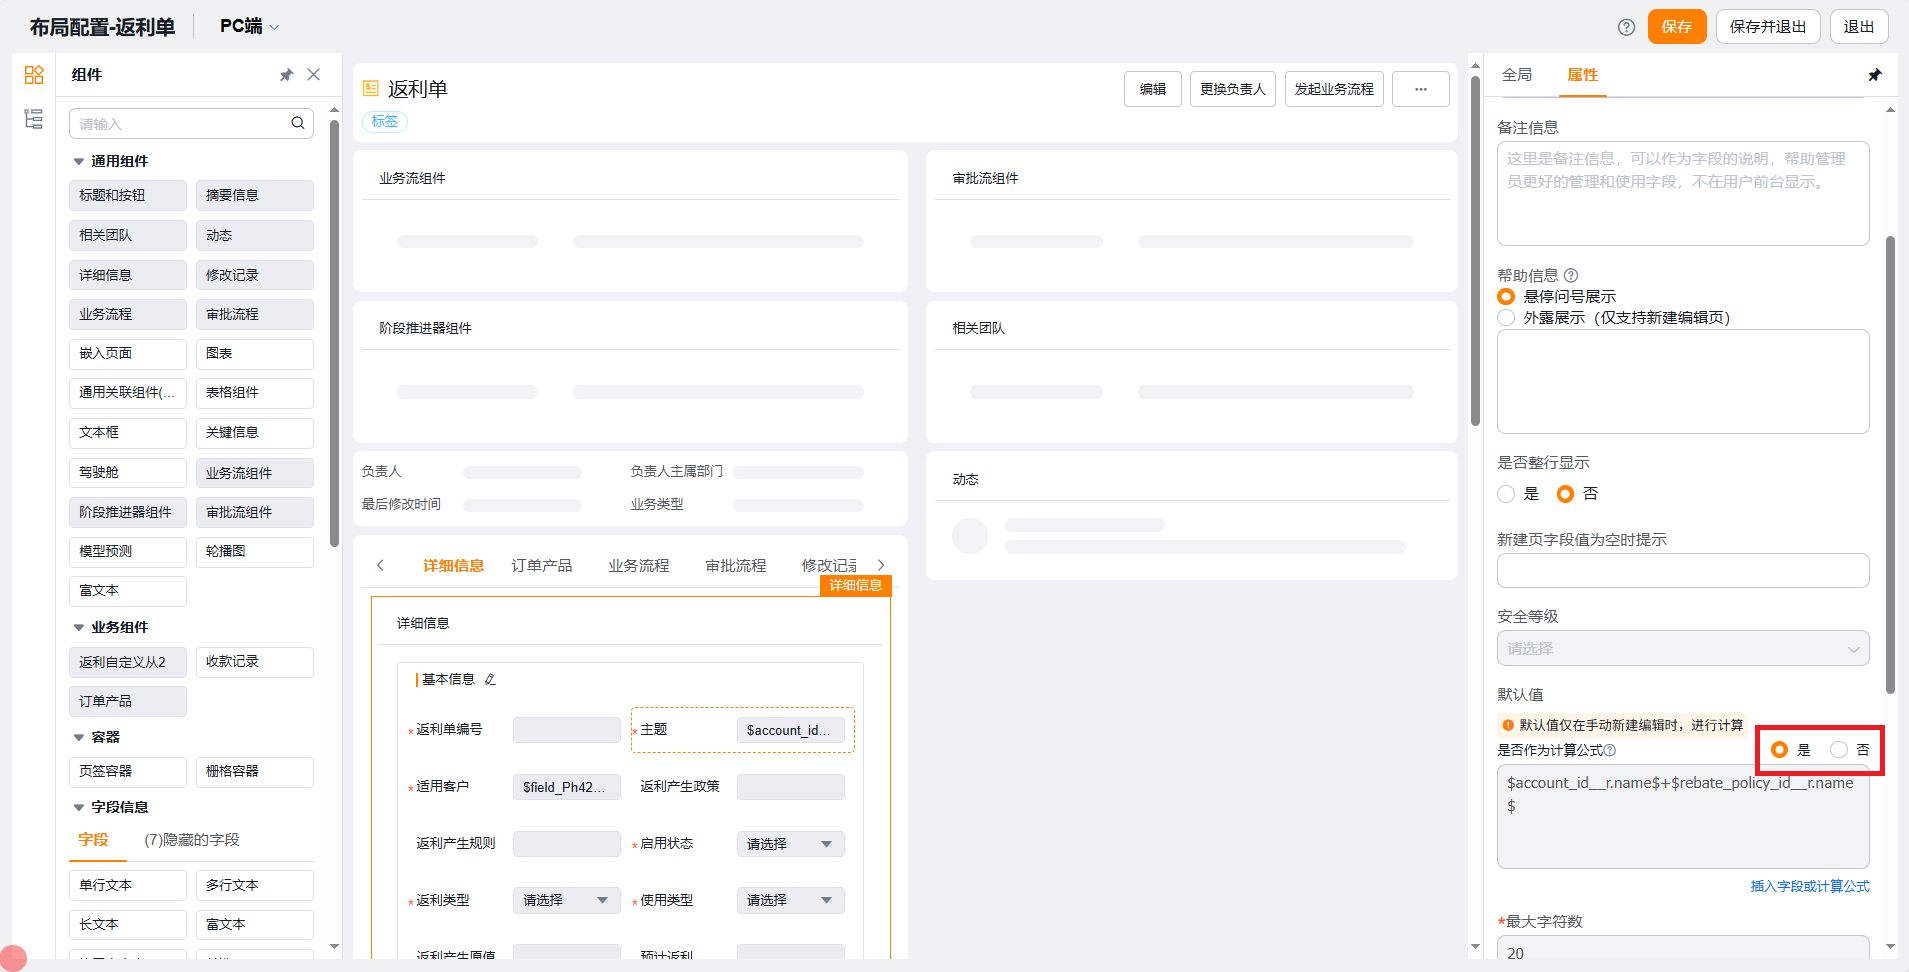This screenshot has height=972, width=1909.
Task: Open the component grid view sidebar icon
Action: click(x=34, y=75)
